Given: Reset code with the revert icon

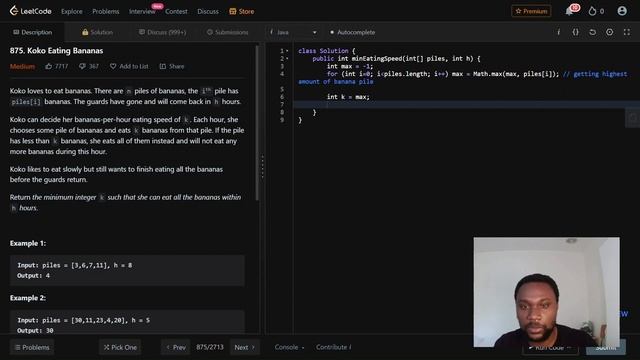Looking at the screenshot, I should [x=592, y=32].
